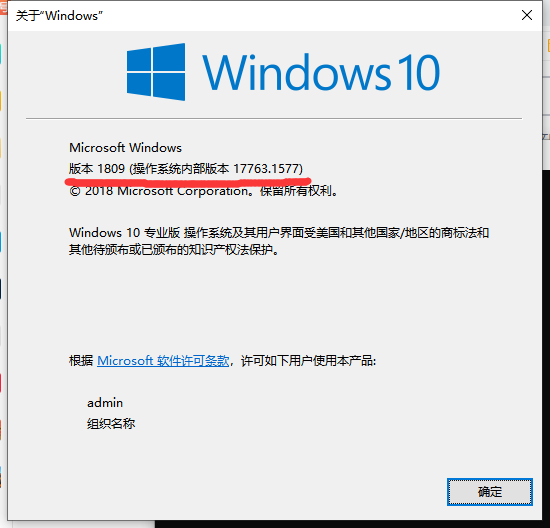Click the 版本 1809 version line

pyautogui.click(x=186, y=169)
